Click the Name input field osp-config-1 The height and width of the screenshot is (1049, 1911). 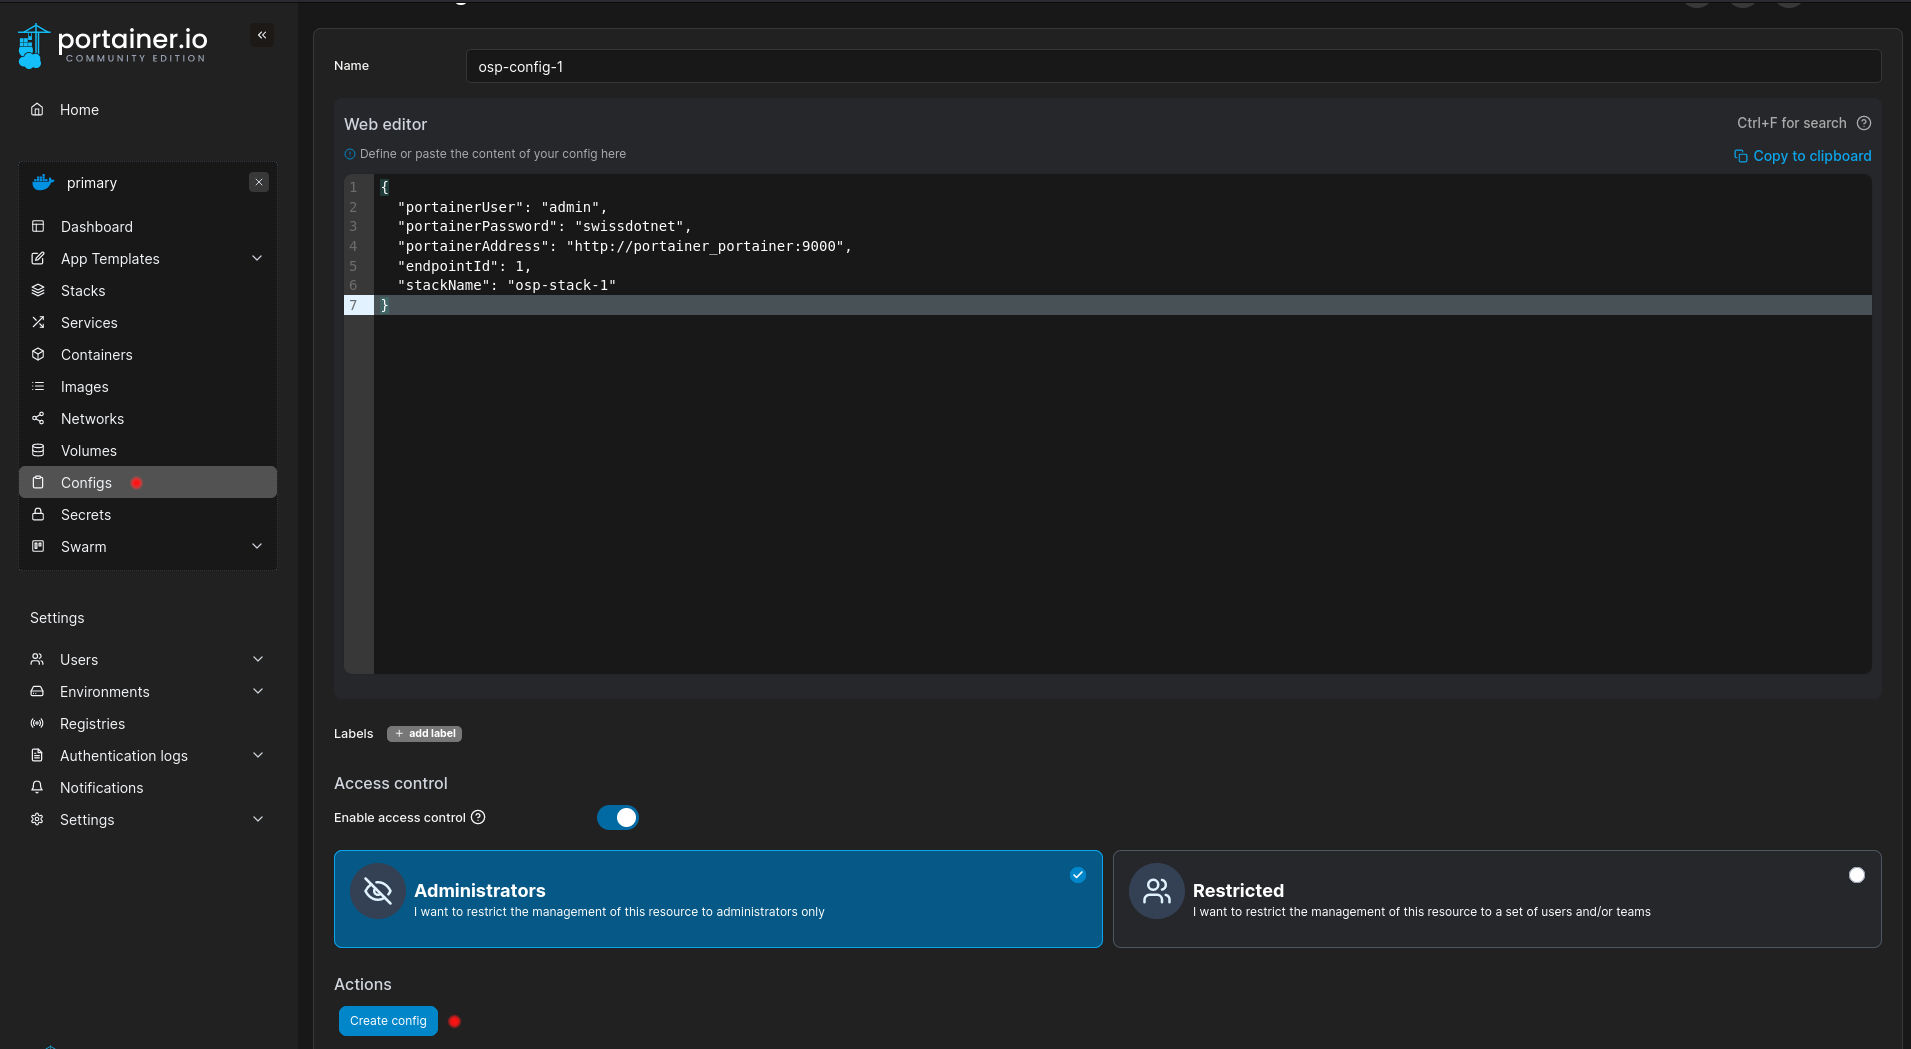pyautogui.click(x=1173, y=67)
